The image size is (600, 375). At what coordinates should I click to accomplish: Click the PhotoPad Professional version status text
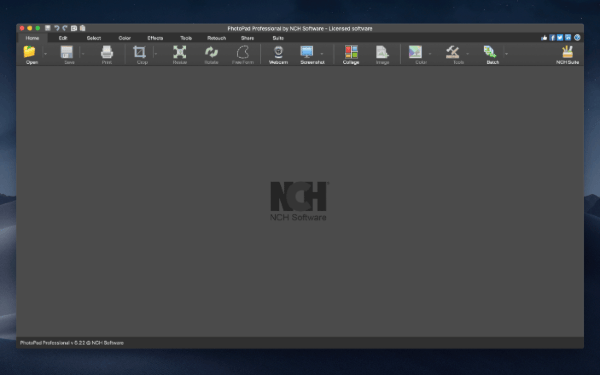click(x=72, y=343)
